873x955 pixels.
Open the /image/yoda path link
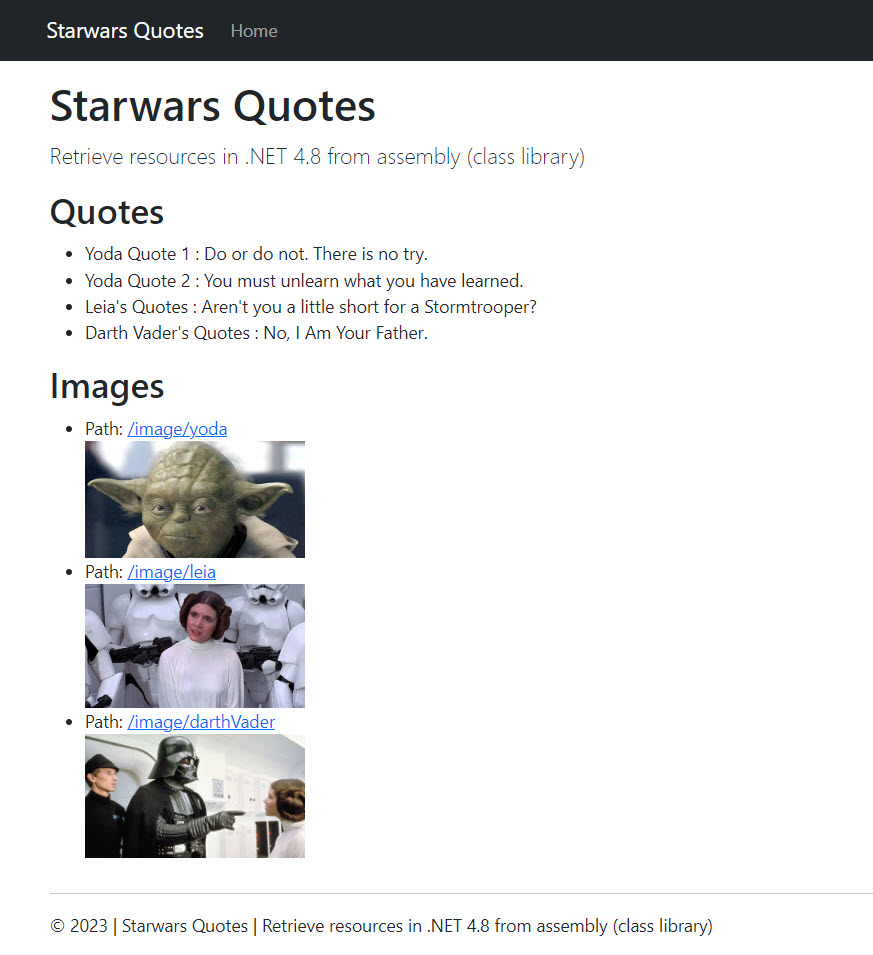click(177, 429)
